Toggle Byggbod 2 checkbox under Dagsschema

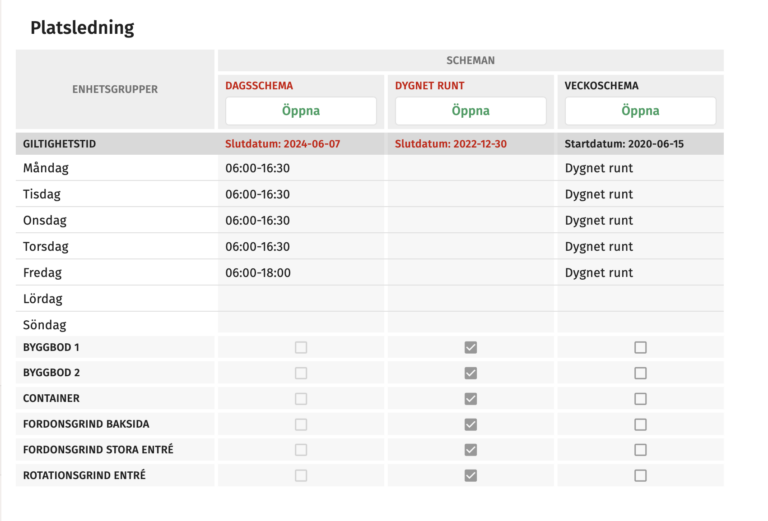pos(301,373)
